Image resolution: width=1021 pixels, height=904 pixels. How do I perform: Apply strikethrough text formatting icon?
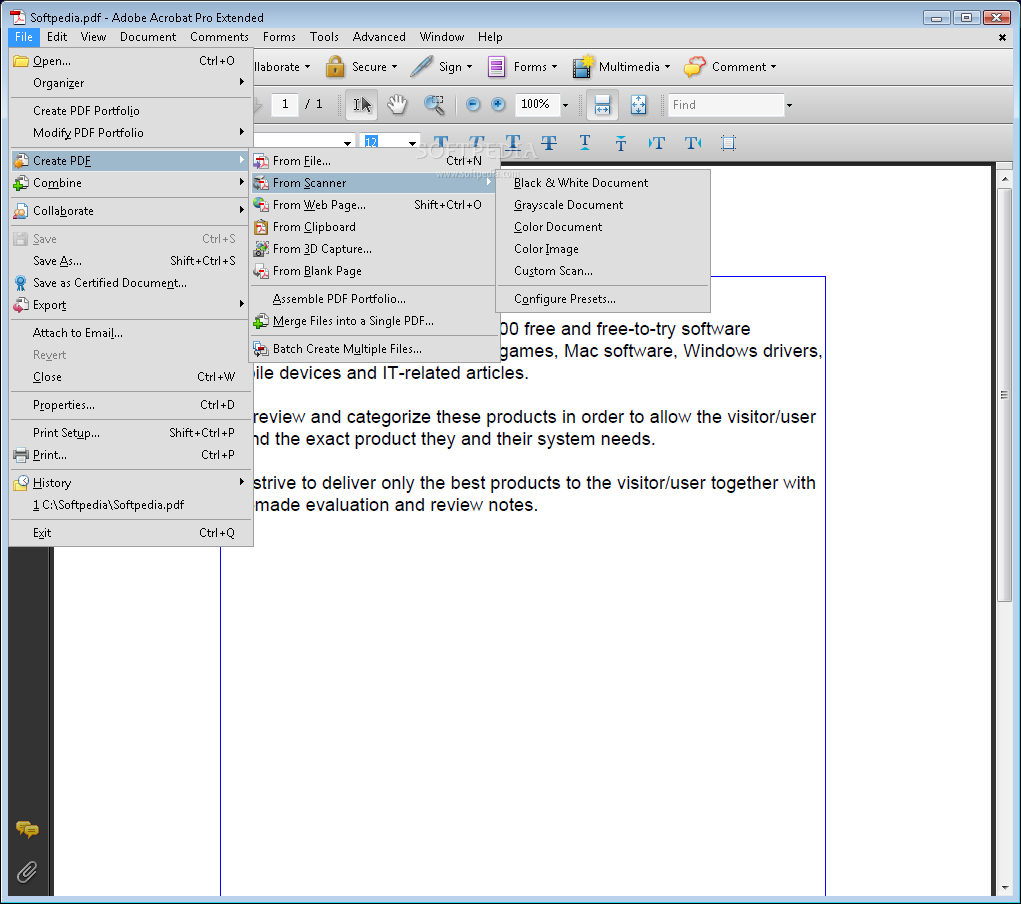coord(549,143)
